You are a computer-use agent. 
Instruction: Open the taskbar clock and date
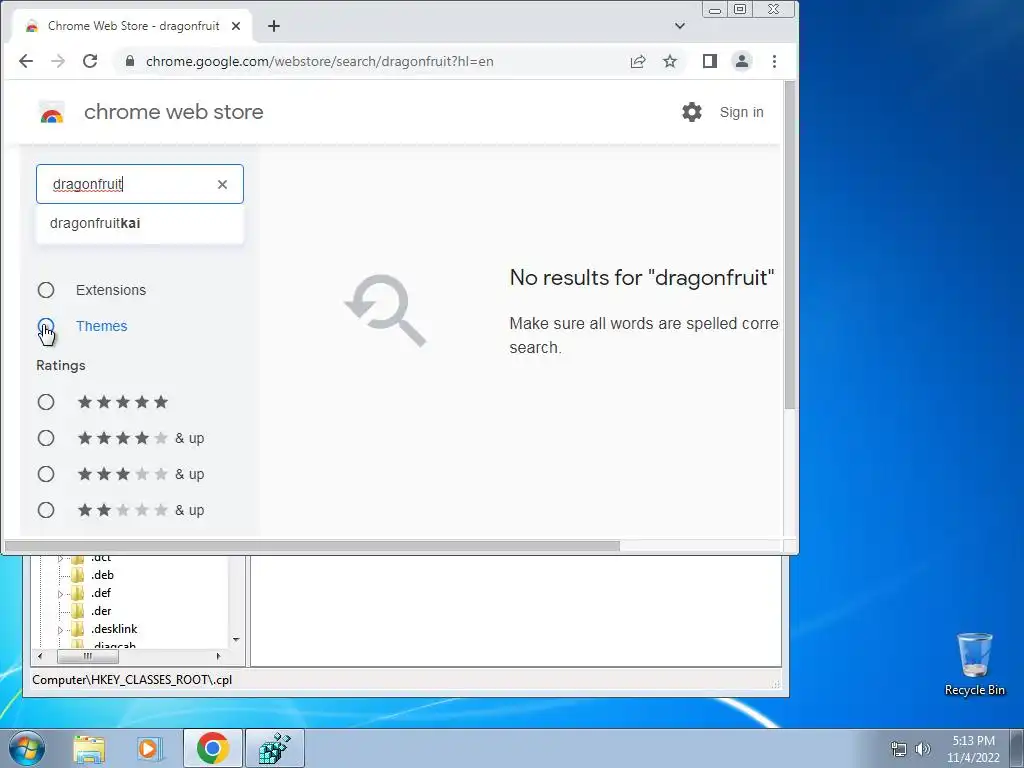point(973,749)
